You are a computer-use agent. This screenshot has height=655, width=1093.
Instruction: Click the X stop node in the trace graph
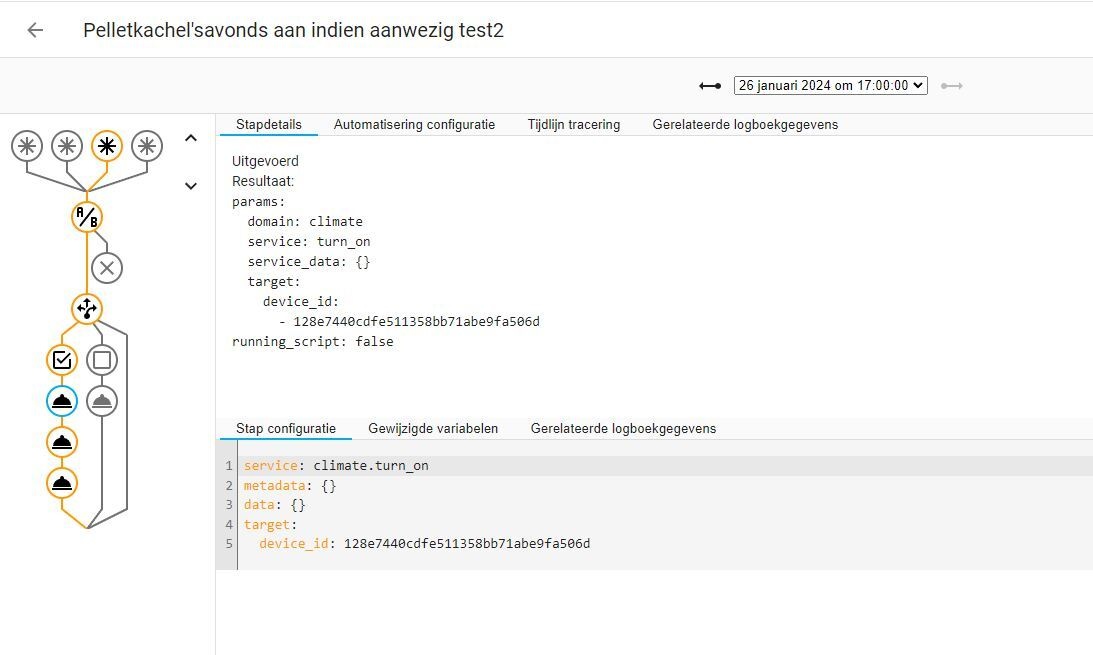(x=107, y=267)
